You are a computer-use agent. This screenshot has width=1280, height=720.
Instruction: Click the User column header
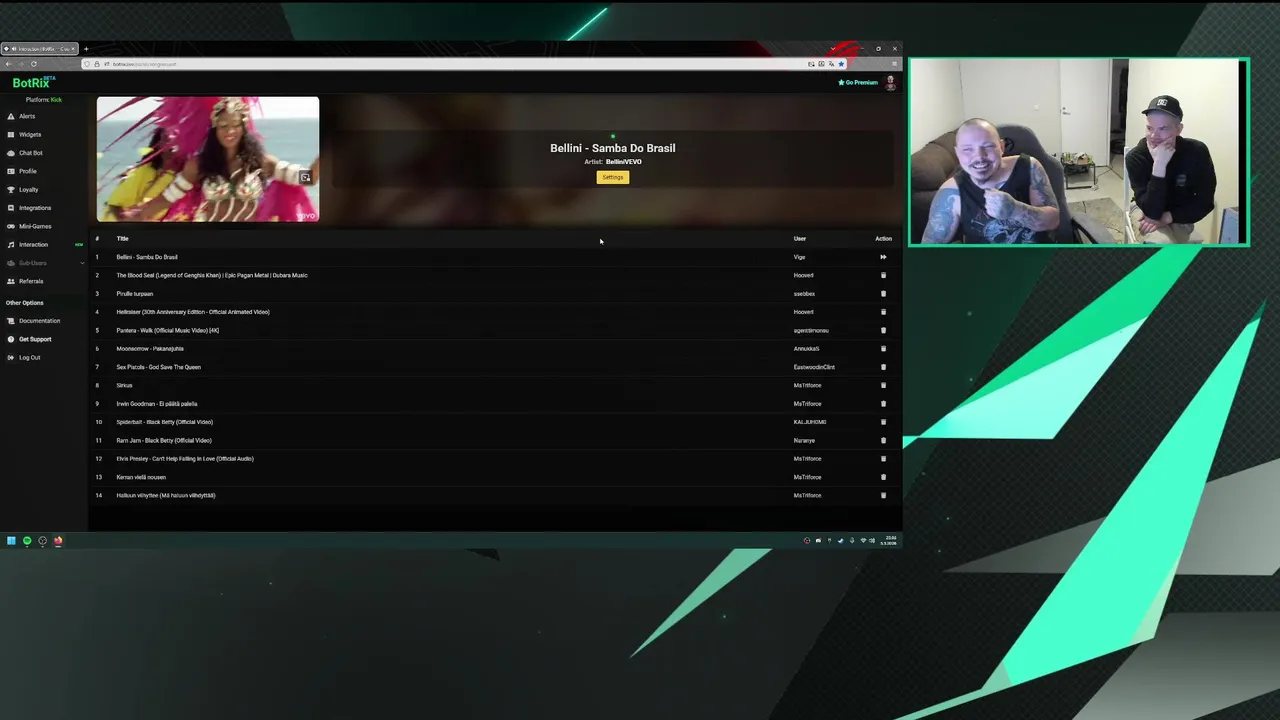point(800,239)
